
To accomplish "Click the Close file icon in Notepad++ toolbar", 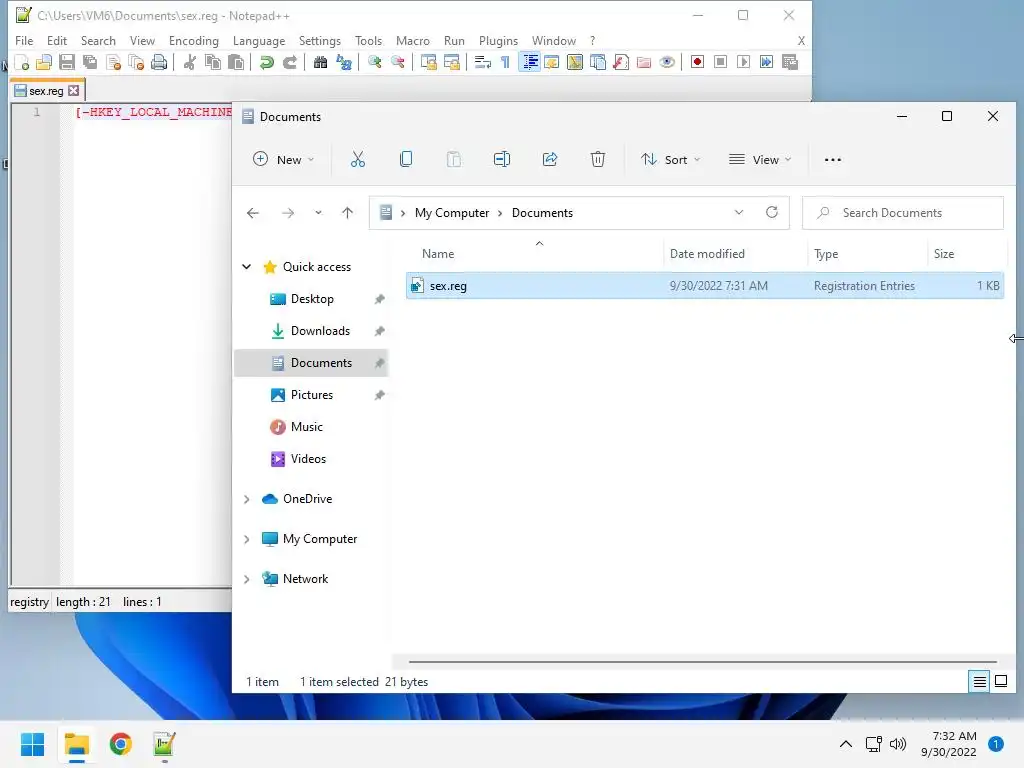I will tap(113, 62).
